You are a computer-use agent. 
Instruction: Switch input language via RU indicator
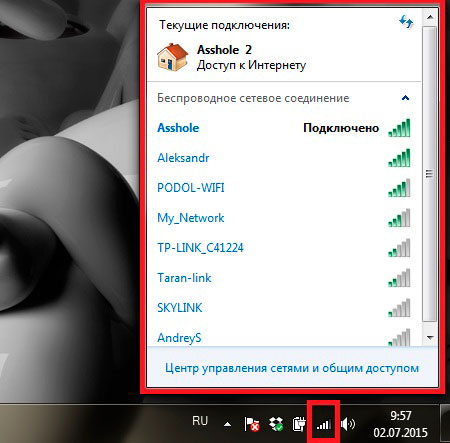[x=200, y=421]
